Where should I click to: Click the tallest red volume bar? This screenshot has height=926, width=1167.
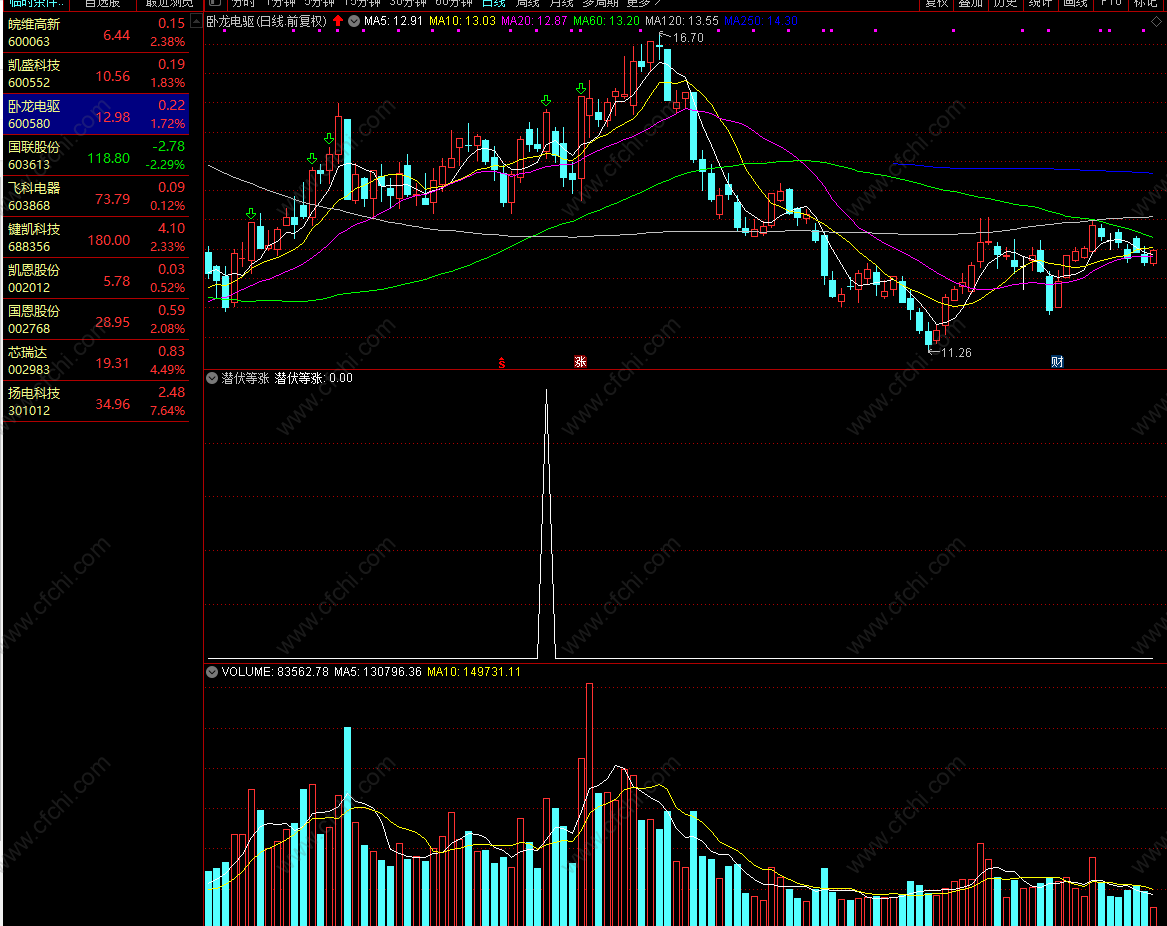pyautogui.click(x=589, y=805)
